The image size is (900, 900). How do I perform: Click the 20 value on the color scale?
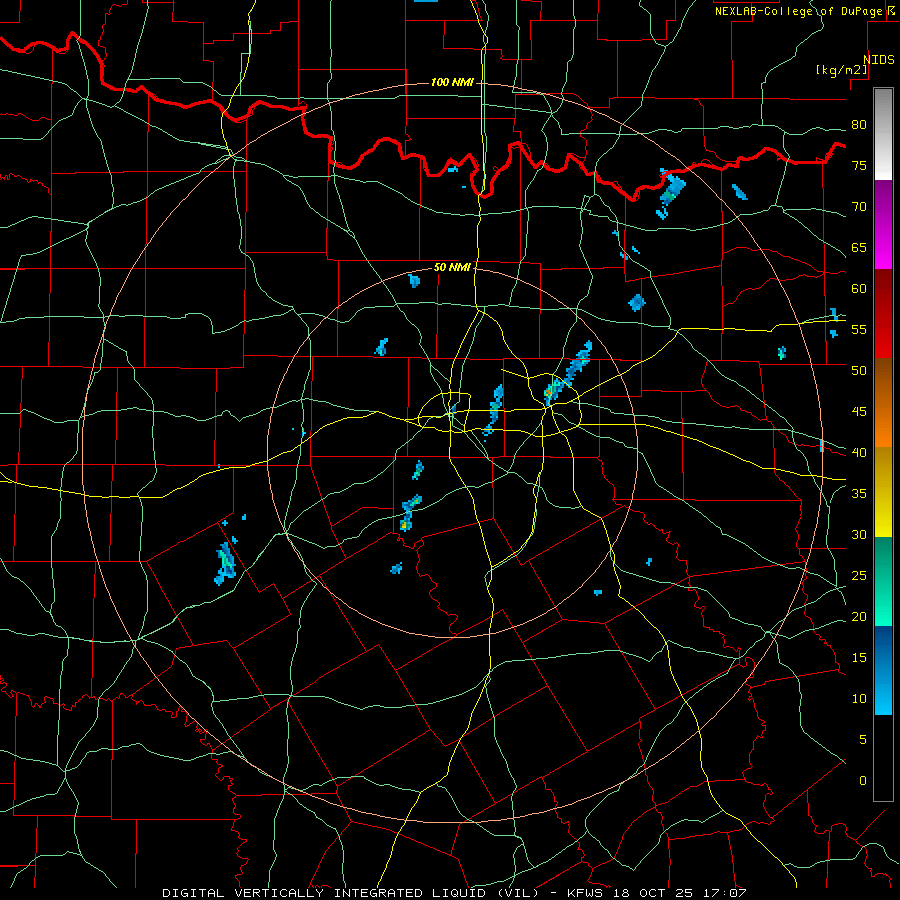859,616
